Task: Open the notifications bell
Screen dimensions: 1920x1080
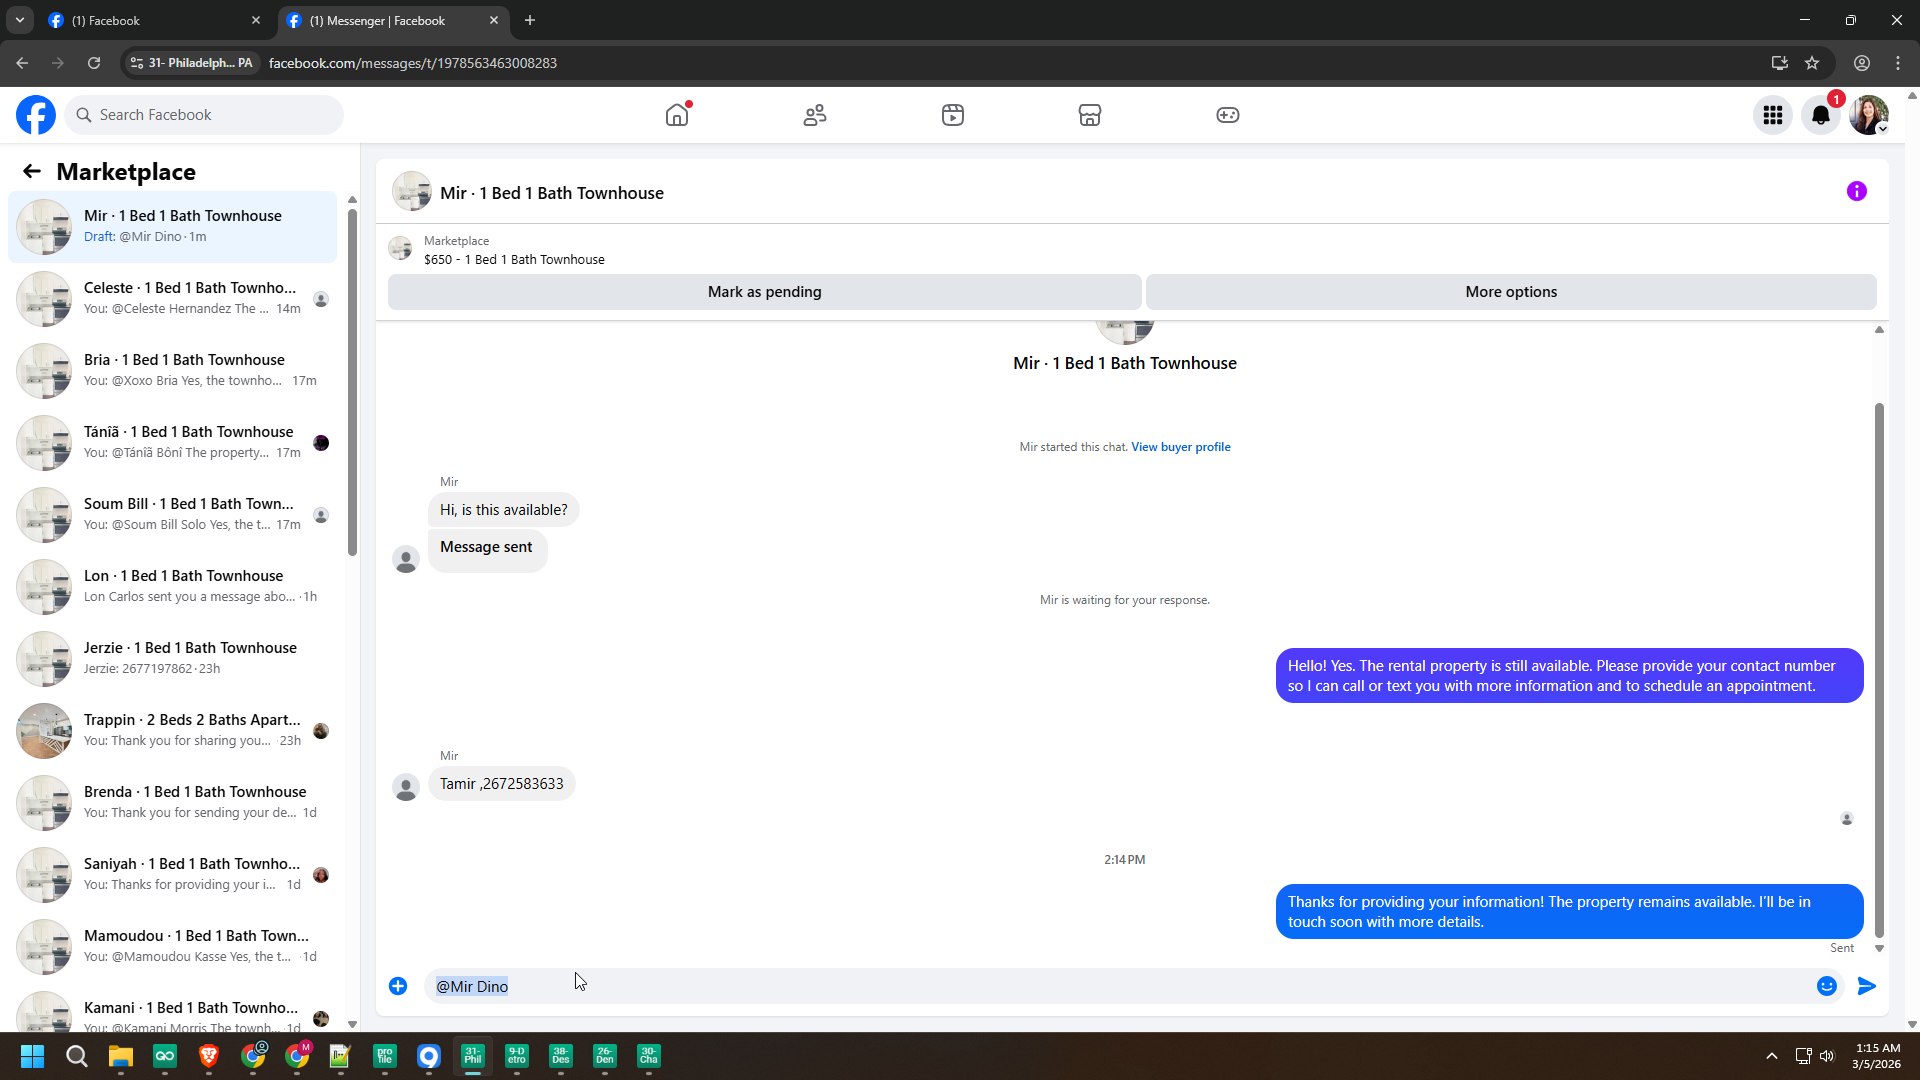Action: click(x=1821, y=115)
